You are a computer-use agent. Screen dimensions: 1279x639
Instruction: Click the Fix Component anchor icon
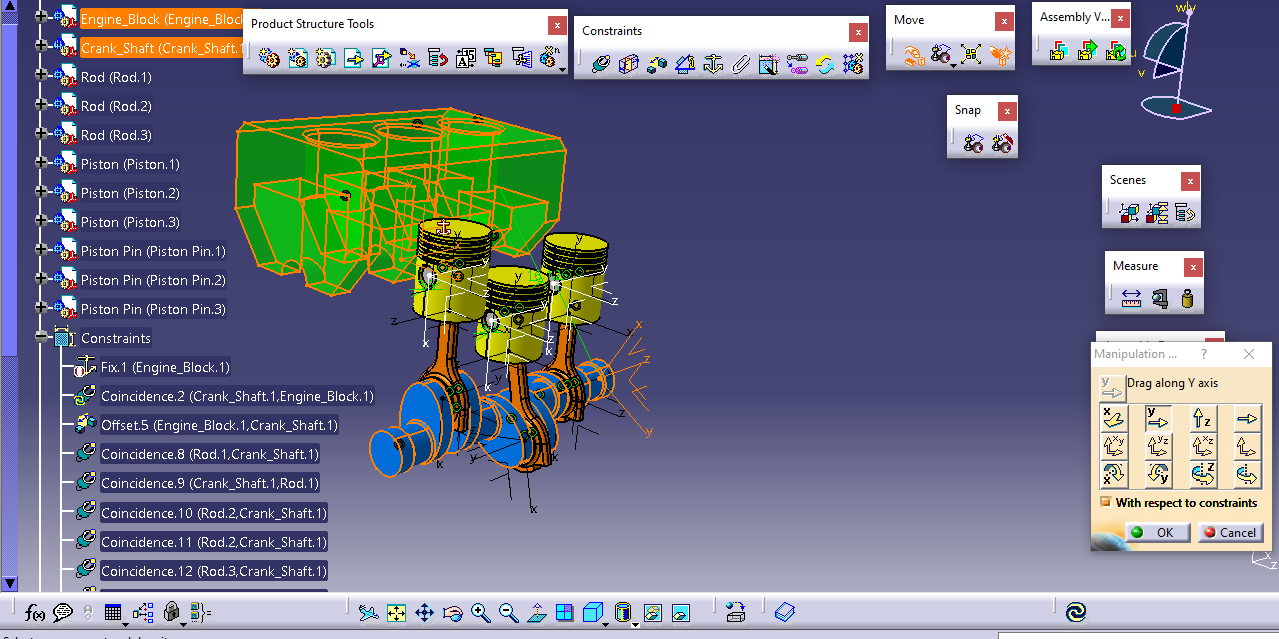pyautogui.click(x=713, y=65)
